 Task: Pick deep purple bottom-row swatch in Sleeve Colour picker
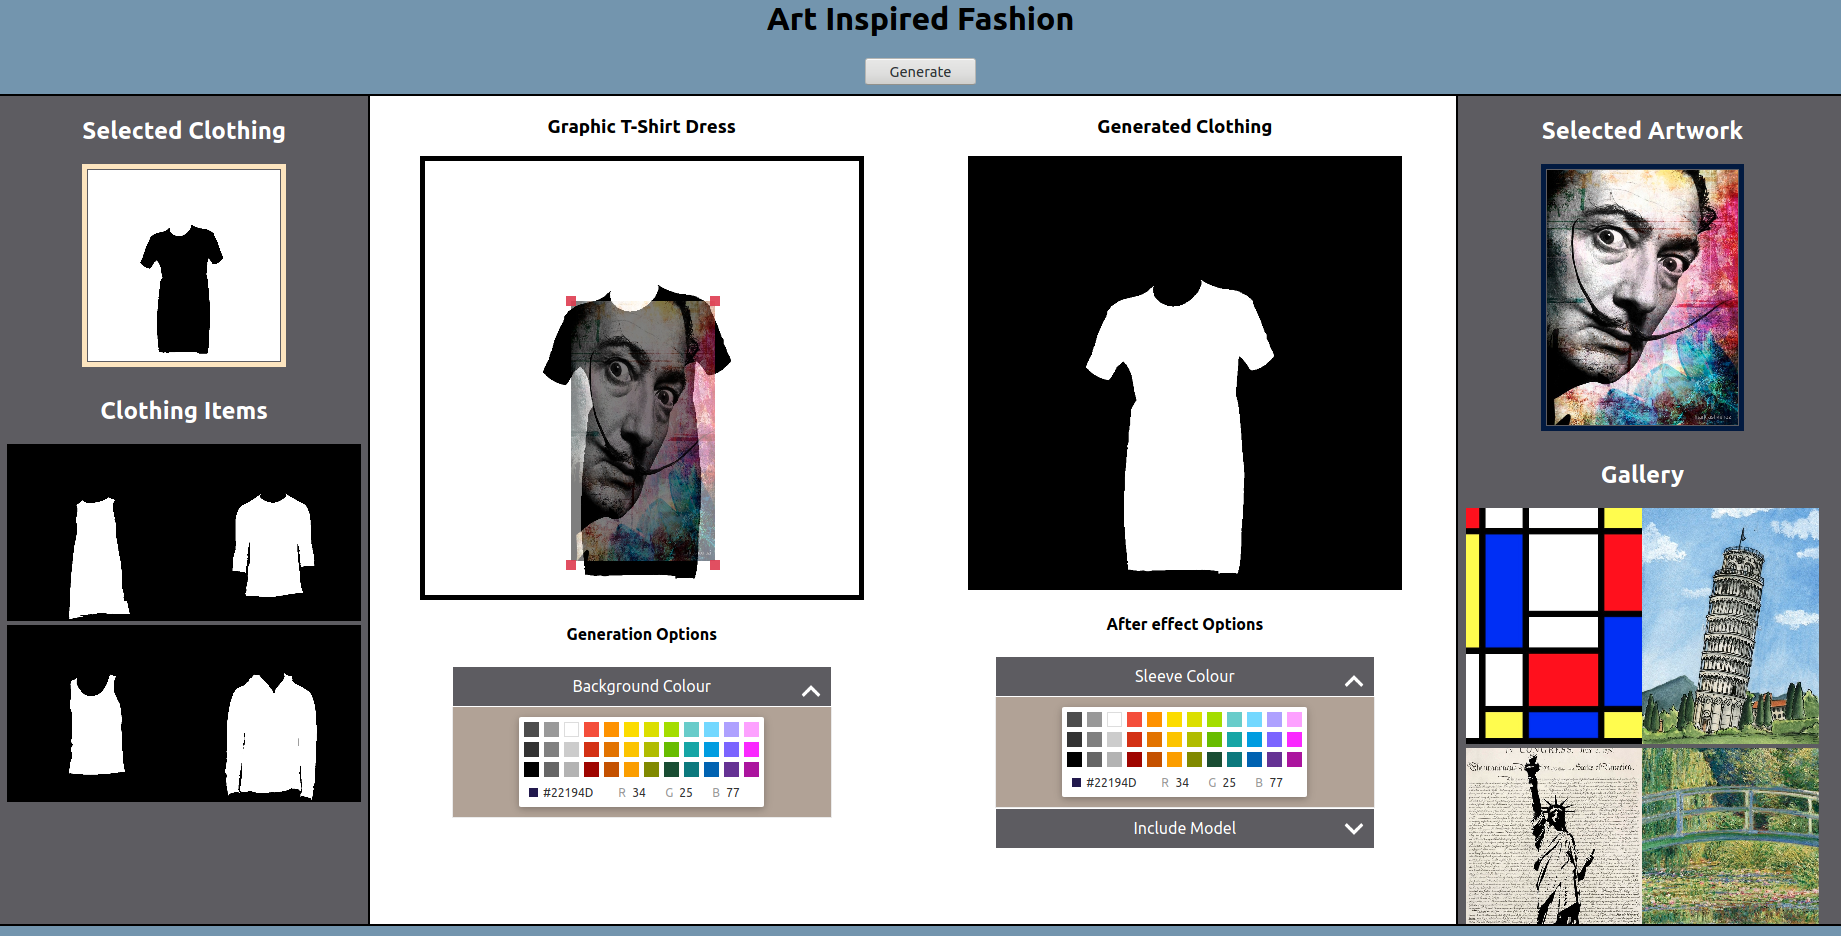coord(1274,759)
